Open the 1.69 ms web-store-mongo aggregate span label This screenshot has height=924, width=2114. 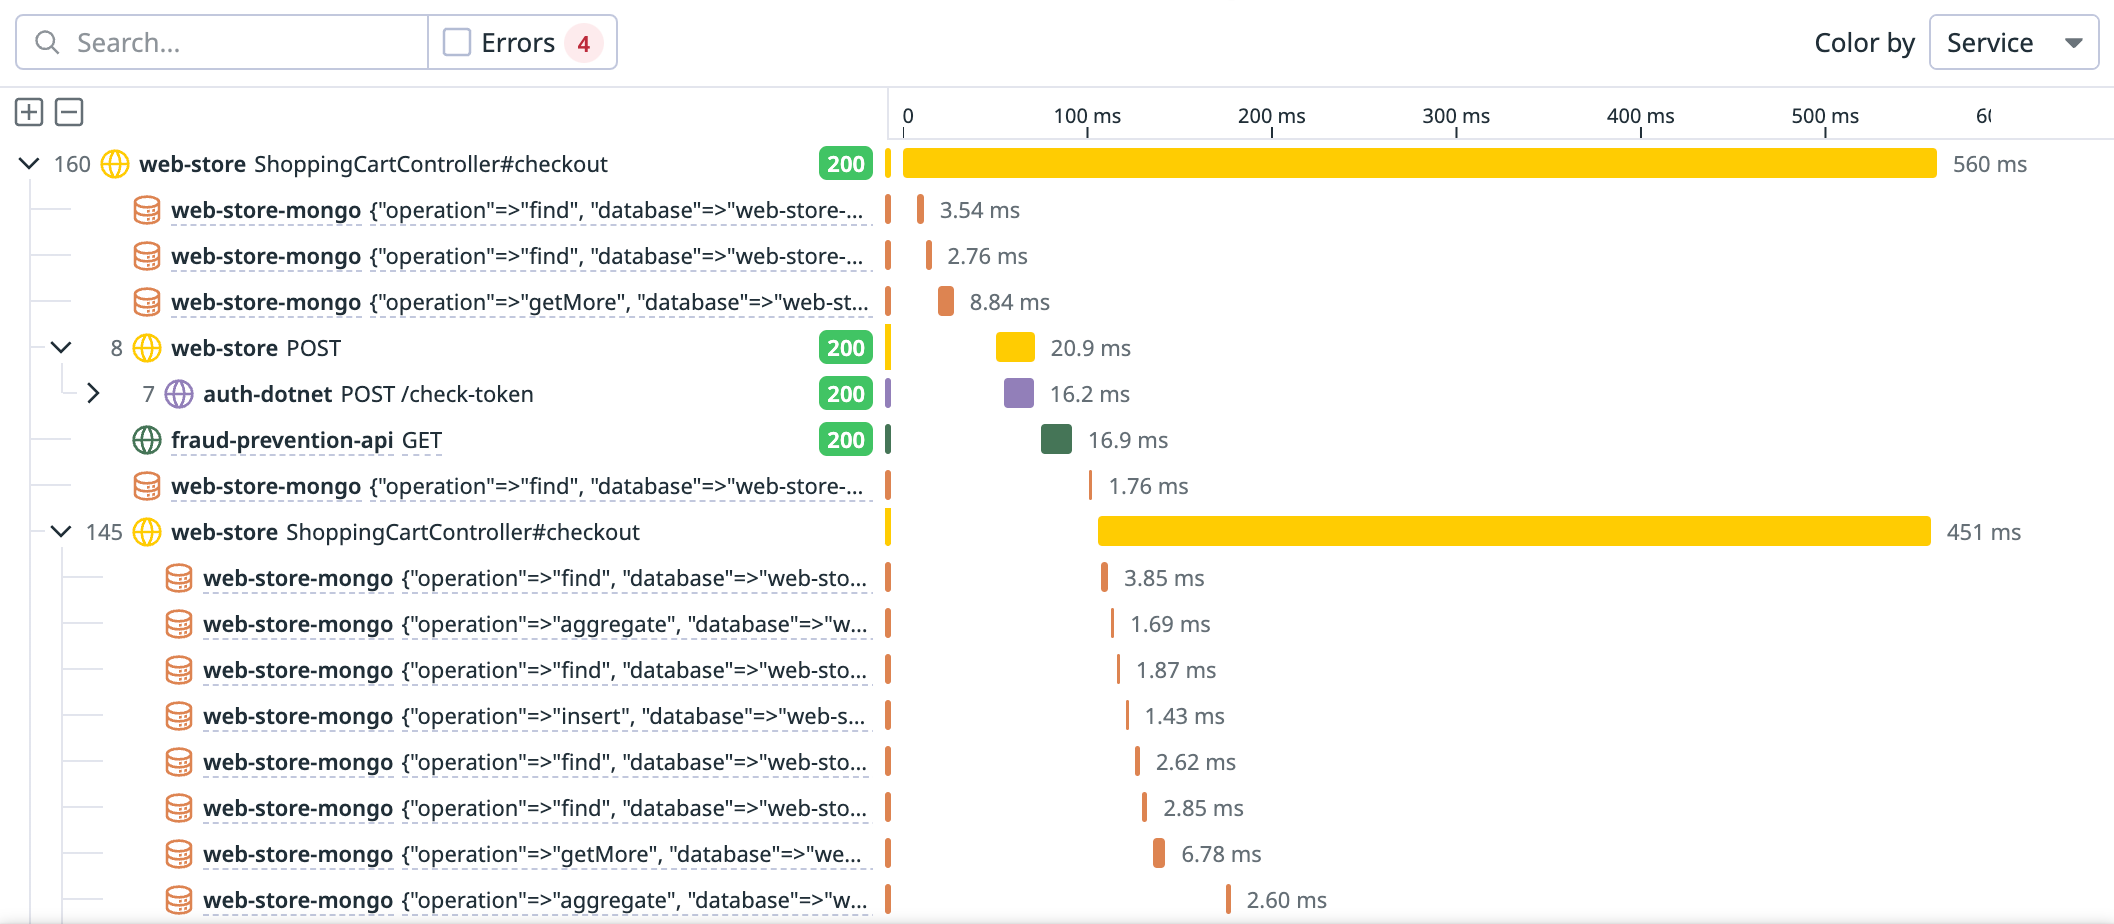click(x=535, y=624)
